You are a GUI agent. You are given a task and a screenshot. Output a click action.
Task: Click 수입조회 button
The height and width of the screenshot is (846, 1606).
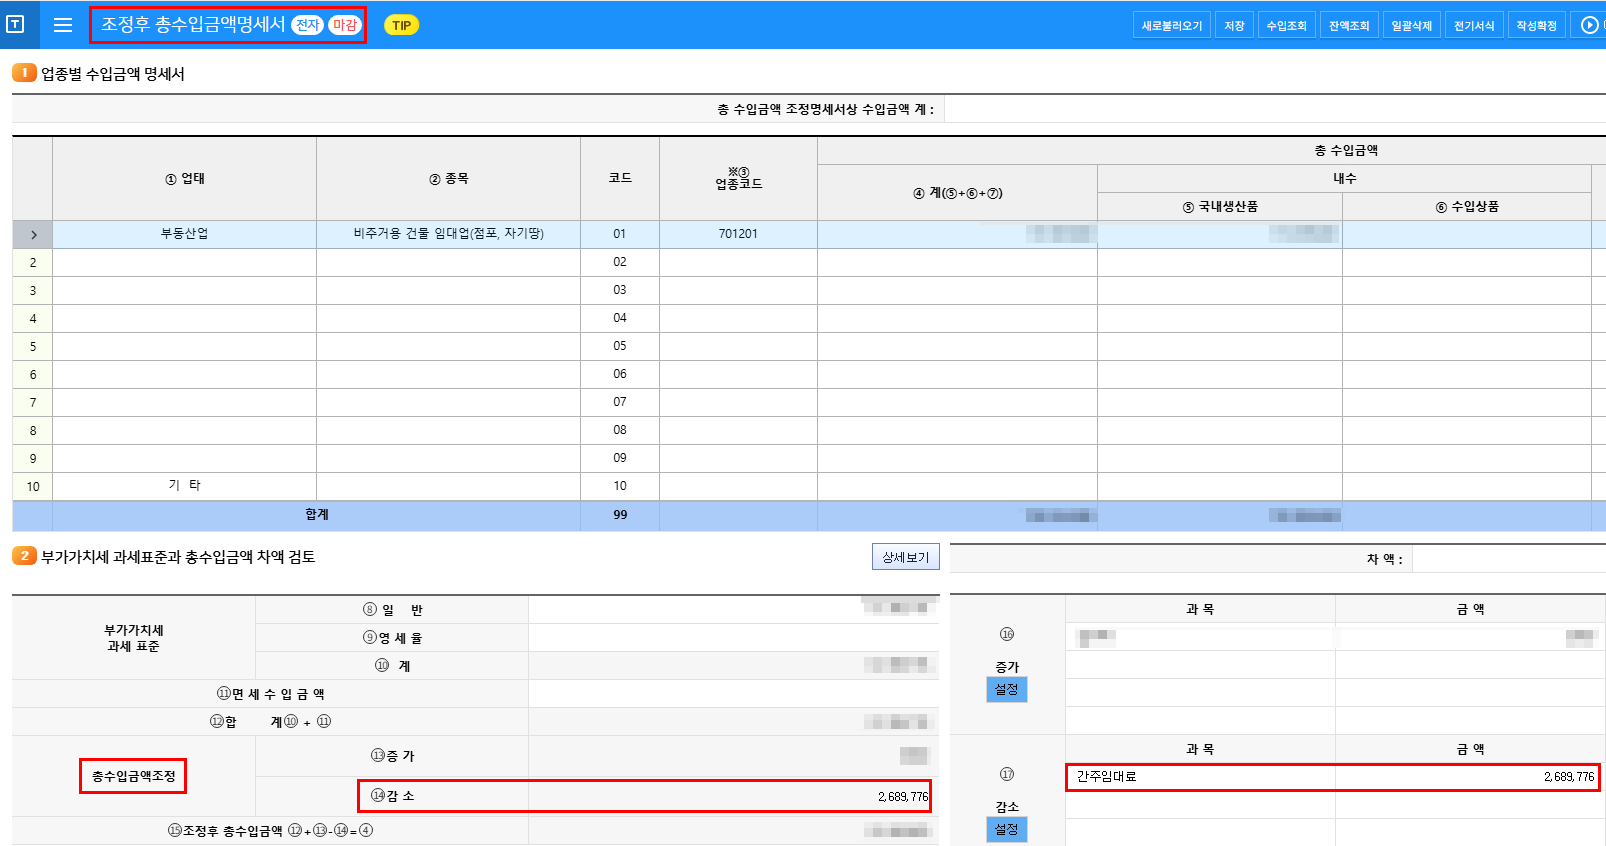point(1286,25)
